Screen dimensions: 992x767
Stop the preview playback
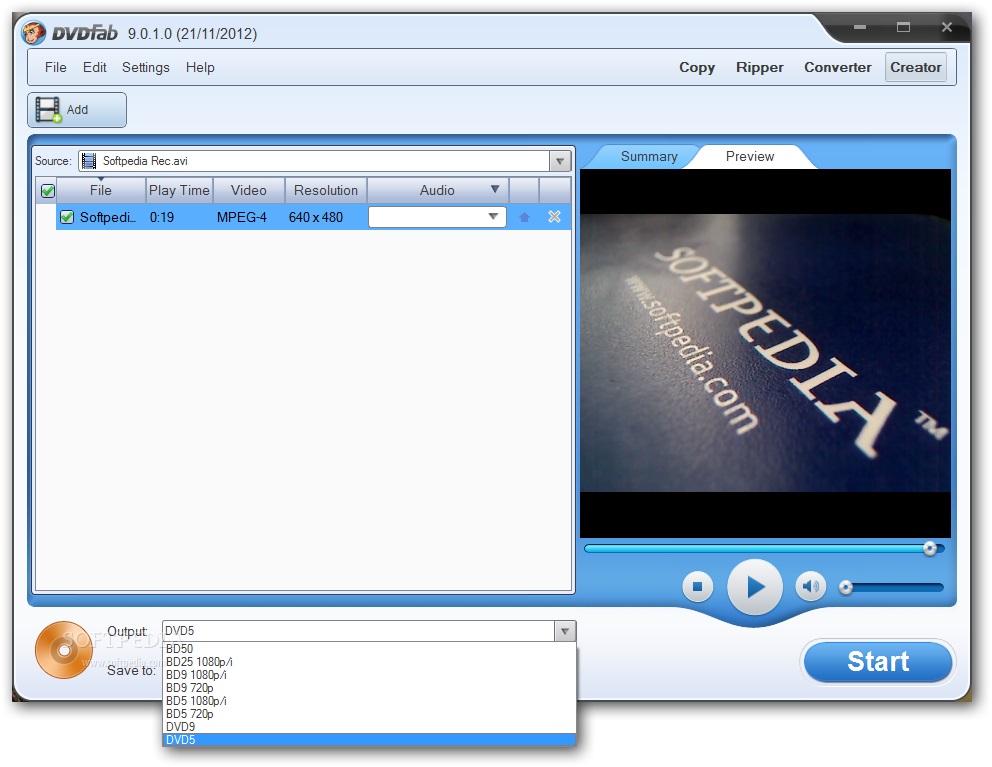point(697,587)
